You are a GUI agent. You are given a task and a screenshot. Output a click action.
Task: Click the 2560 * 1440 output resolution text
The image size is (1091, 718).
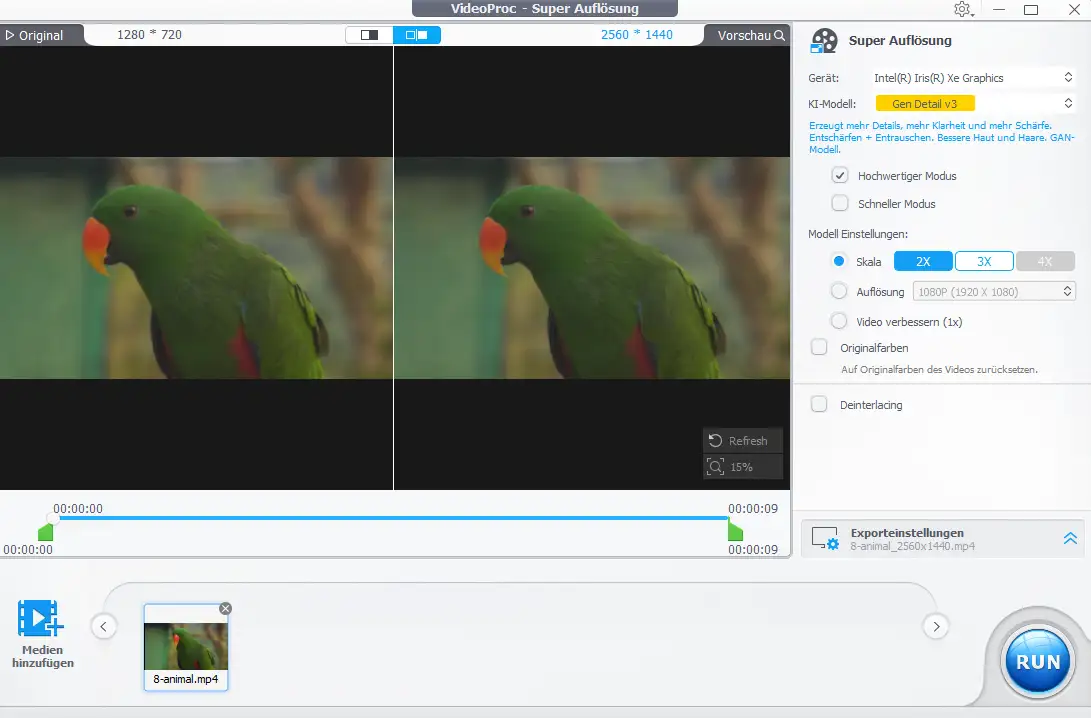637,35
